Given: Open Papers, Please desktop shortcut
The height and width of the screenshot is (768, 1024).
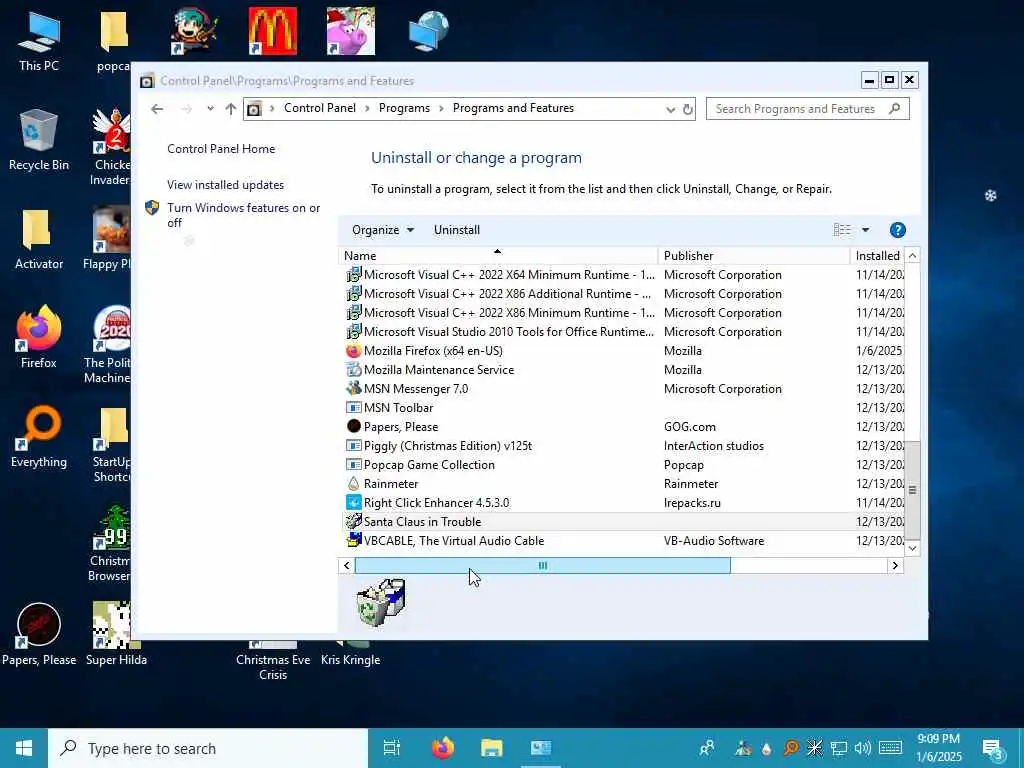Looking at the screenshot, I should [x=39, y=633].
